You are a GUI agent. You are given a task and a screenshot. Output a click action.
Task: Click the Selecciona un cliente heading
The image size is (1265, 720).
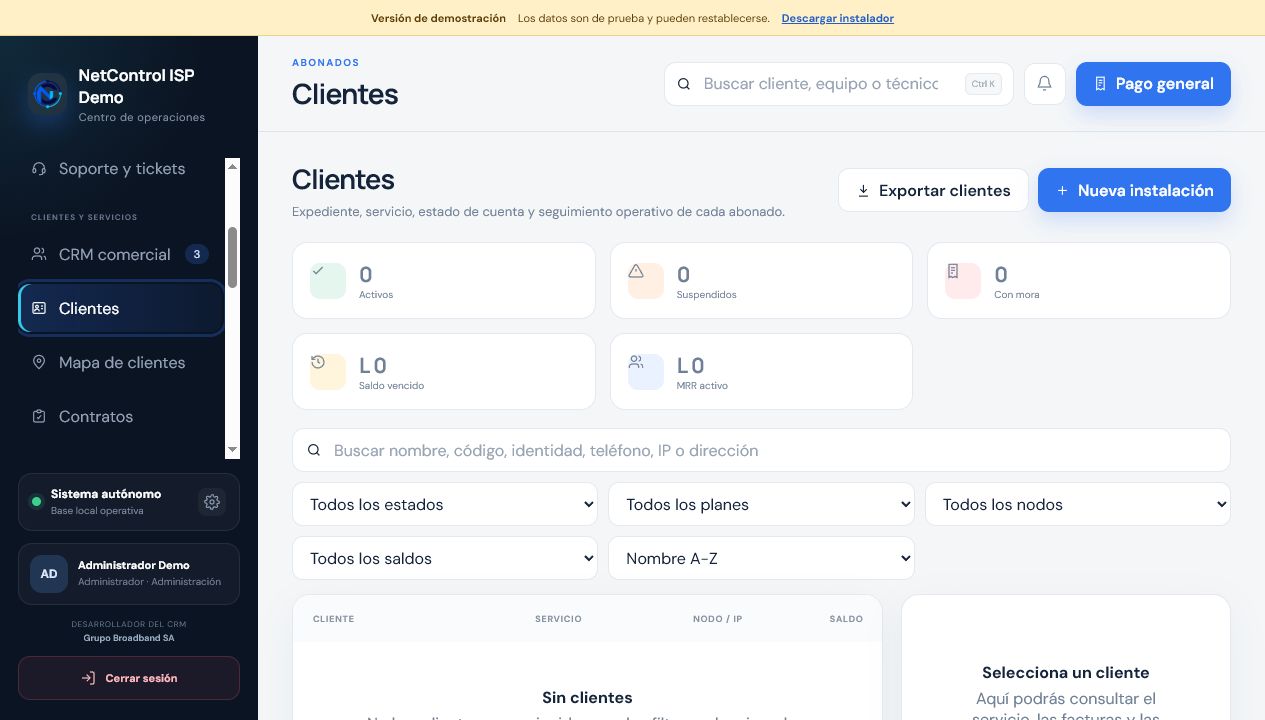1066,673
